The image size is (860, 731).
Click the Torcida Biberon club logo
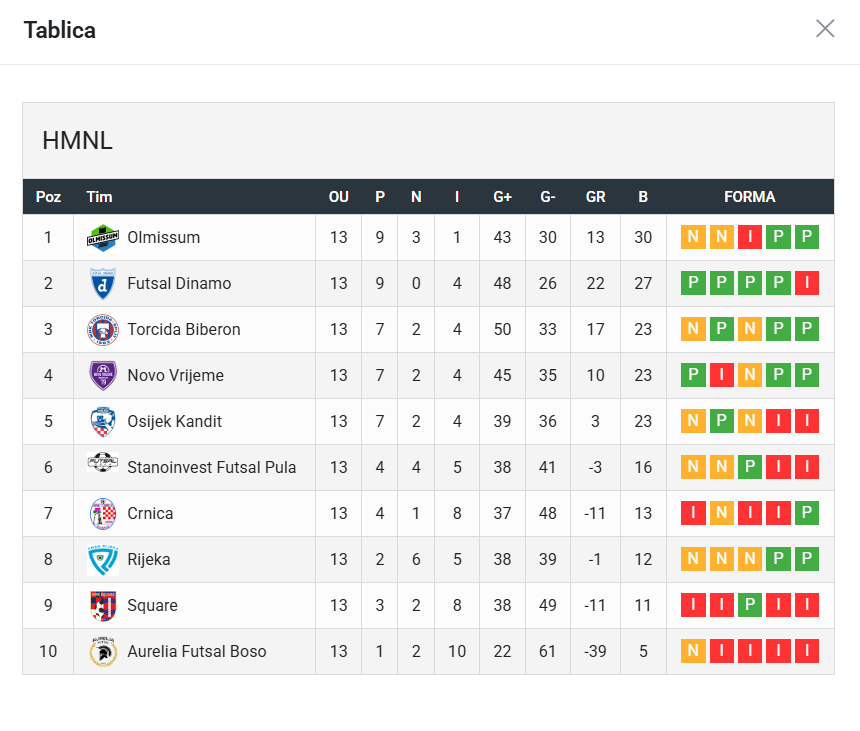coord(103,330)
